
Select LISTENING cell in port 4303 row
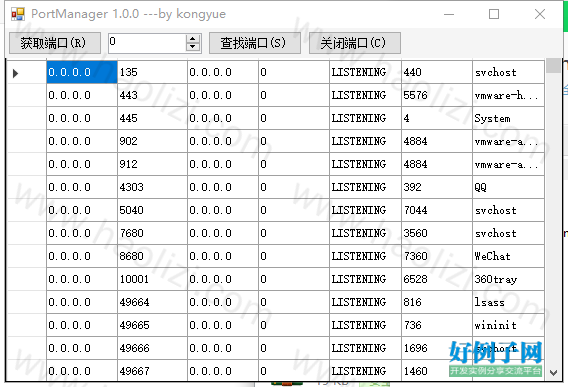tap(366, 187)
